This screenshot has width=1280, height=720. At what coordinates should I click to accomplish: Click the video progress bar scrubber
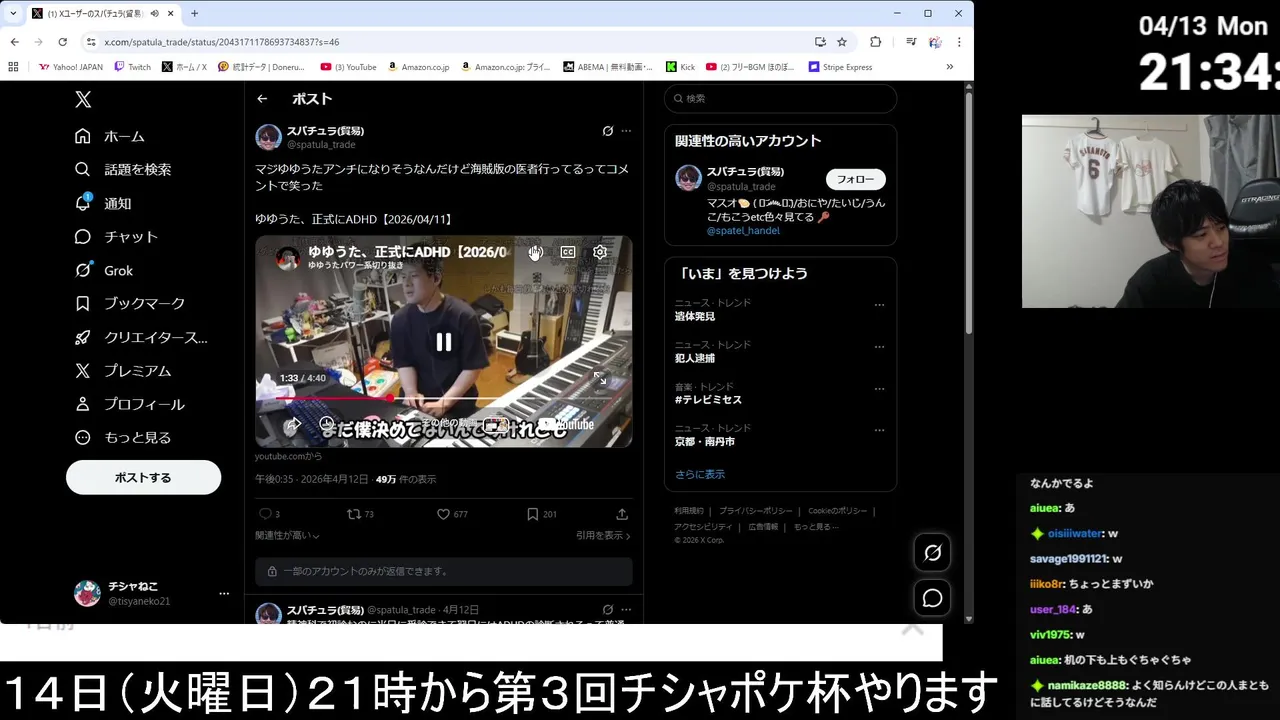click(389, 398)
